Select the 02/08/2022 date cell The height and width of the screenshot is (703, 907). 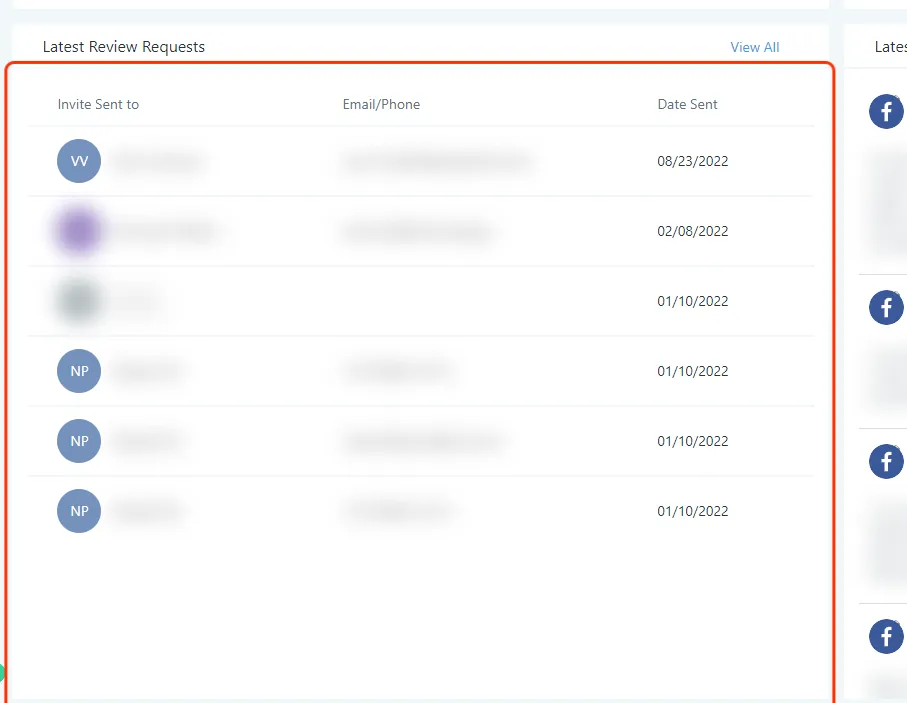point(692,231)
